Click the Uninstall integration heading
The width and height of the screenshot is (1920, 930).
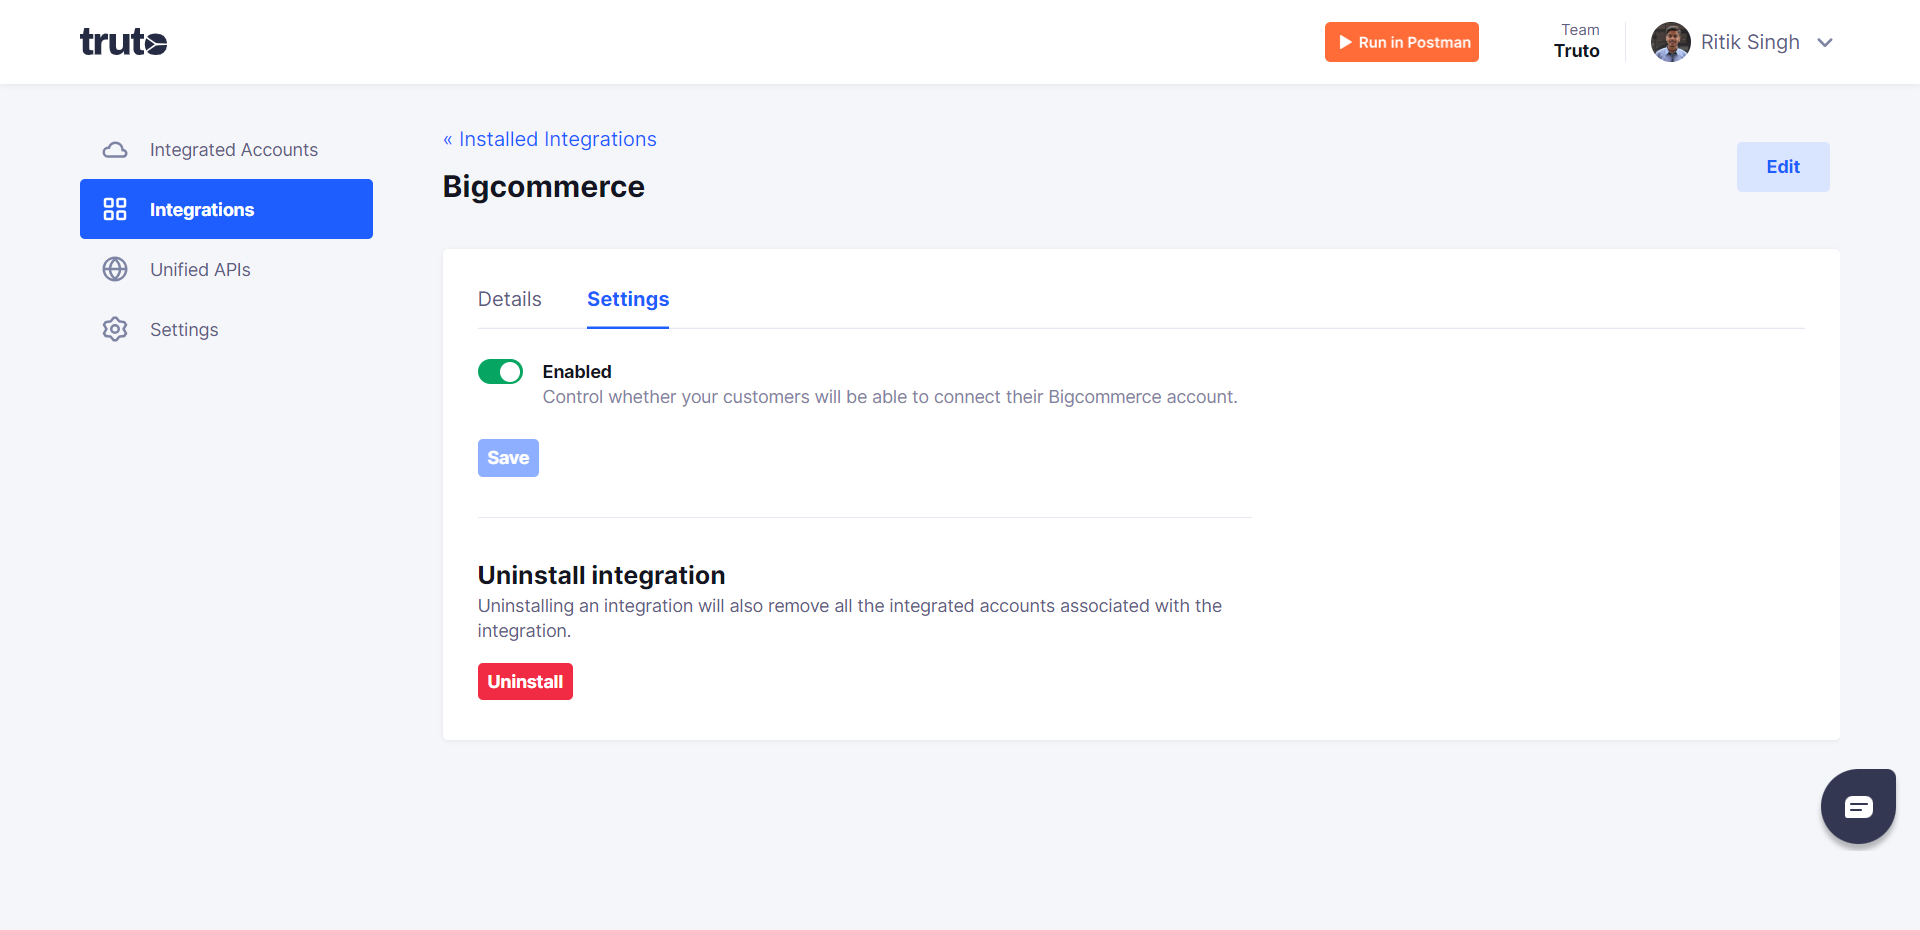pyautogui.click(x=601, y=575)
